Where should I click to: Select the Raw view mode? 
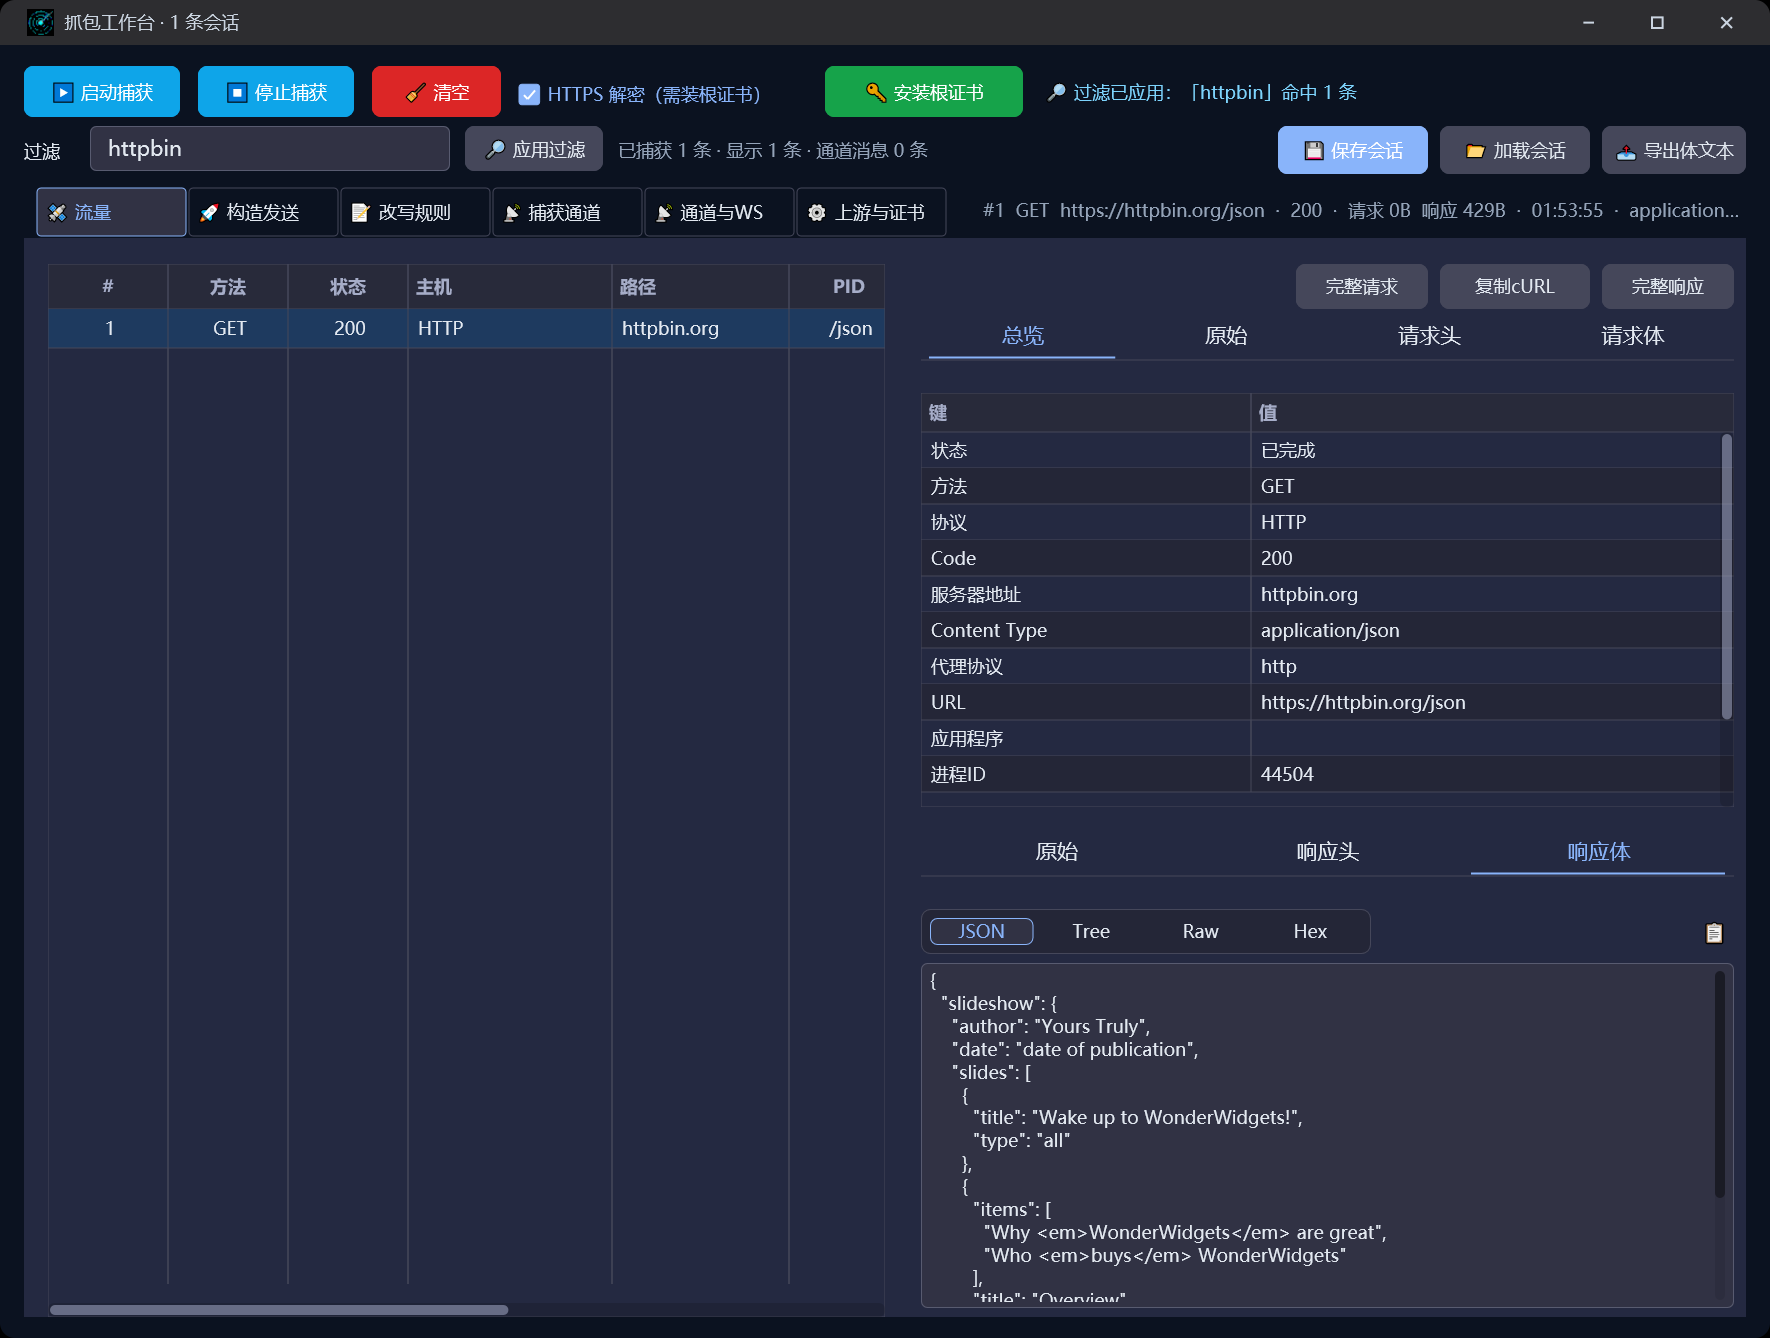[1200, 931]
